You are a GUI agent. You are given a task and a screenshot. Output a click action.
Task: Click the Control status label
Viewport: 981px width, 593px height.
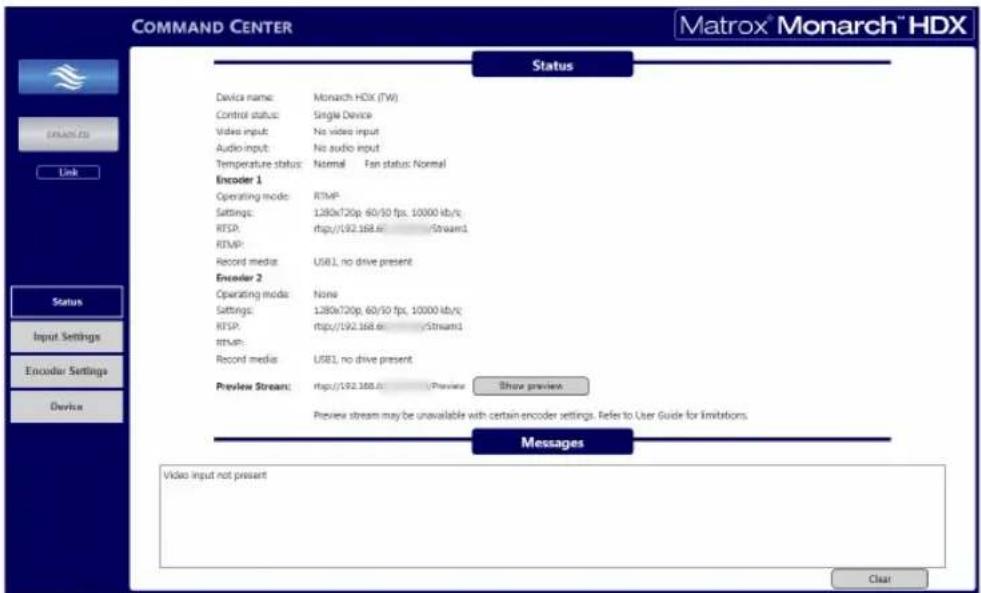247,115
